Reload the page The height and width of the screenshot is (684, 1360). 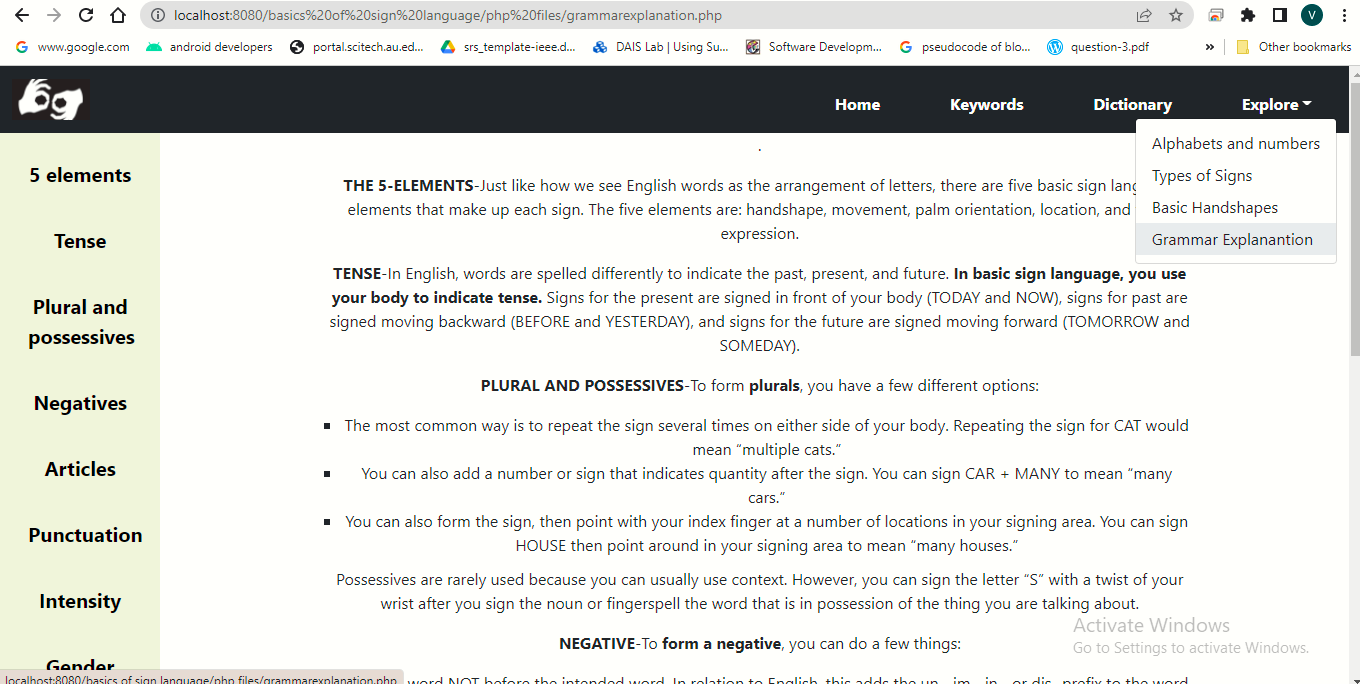(86, 15)
